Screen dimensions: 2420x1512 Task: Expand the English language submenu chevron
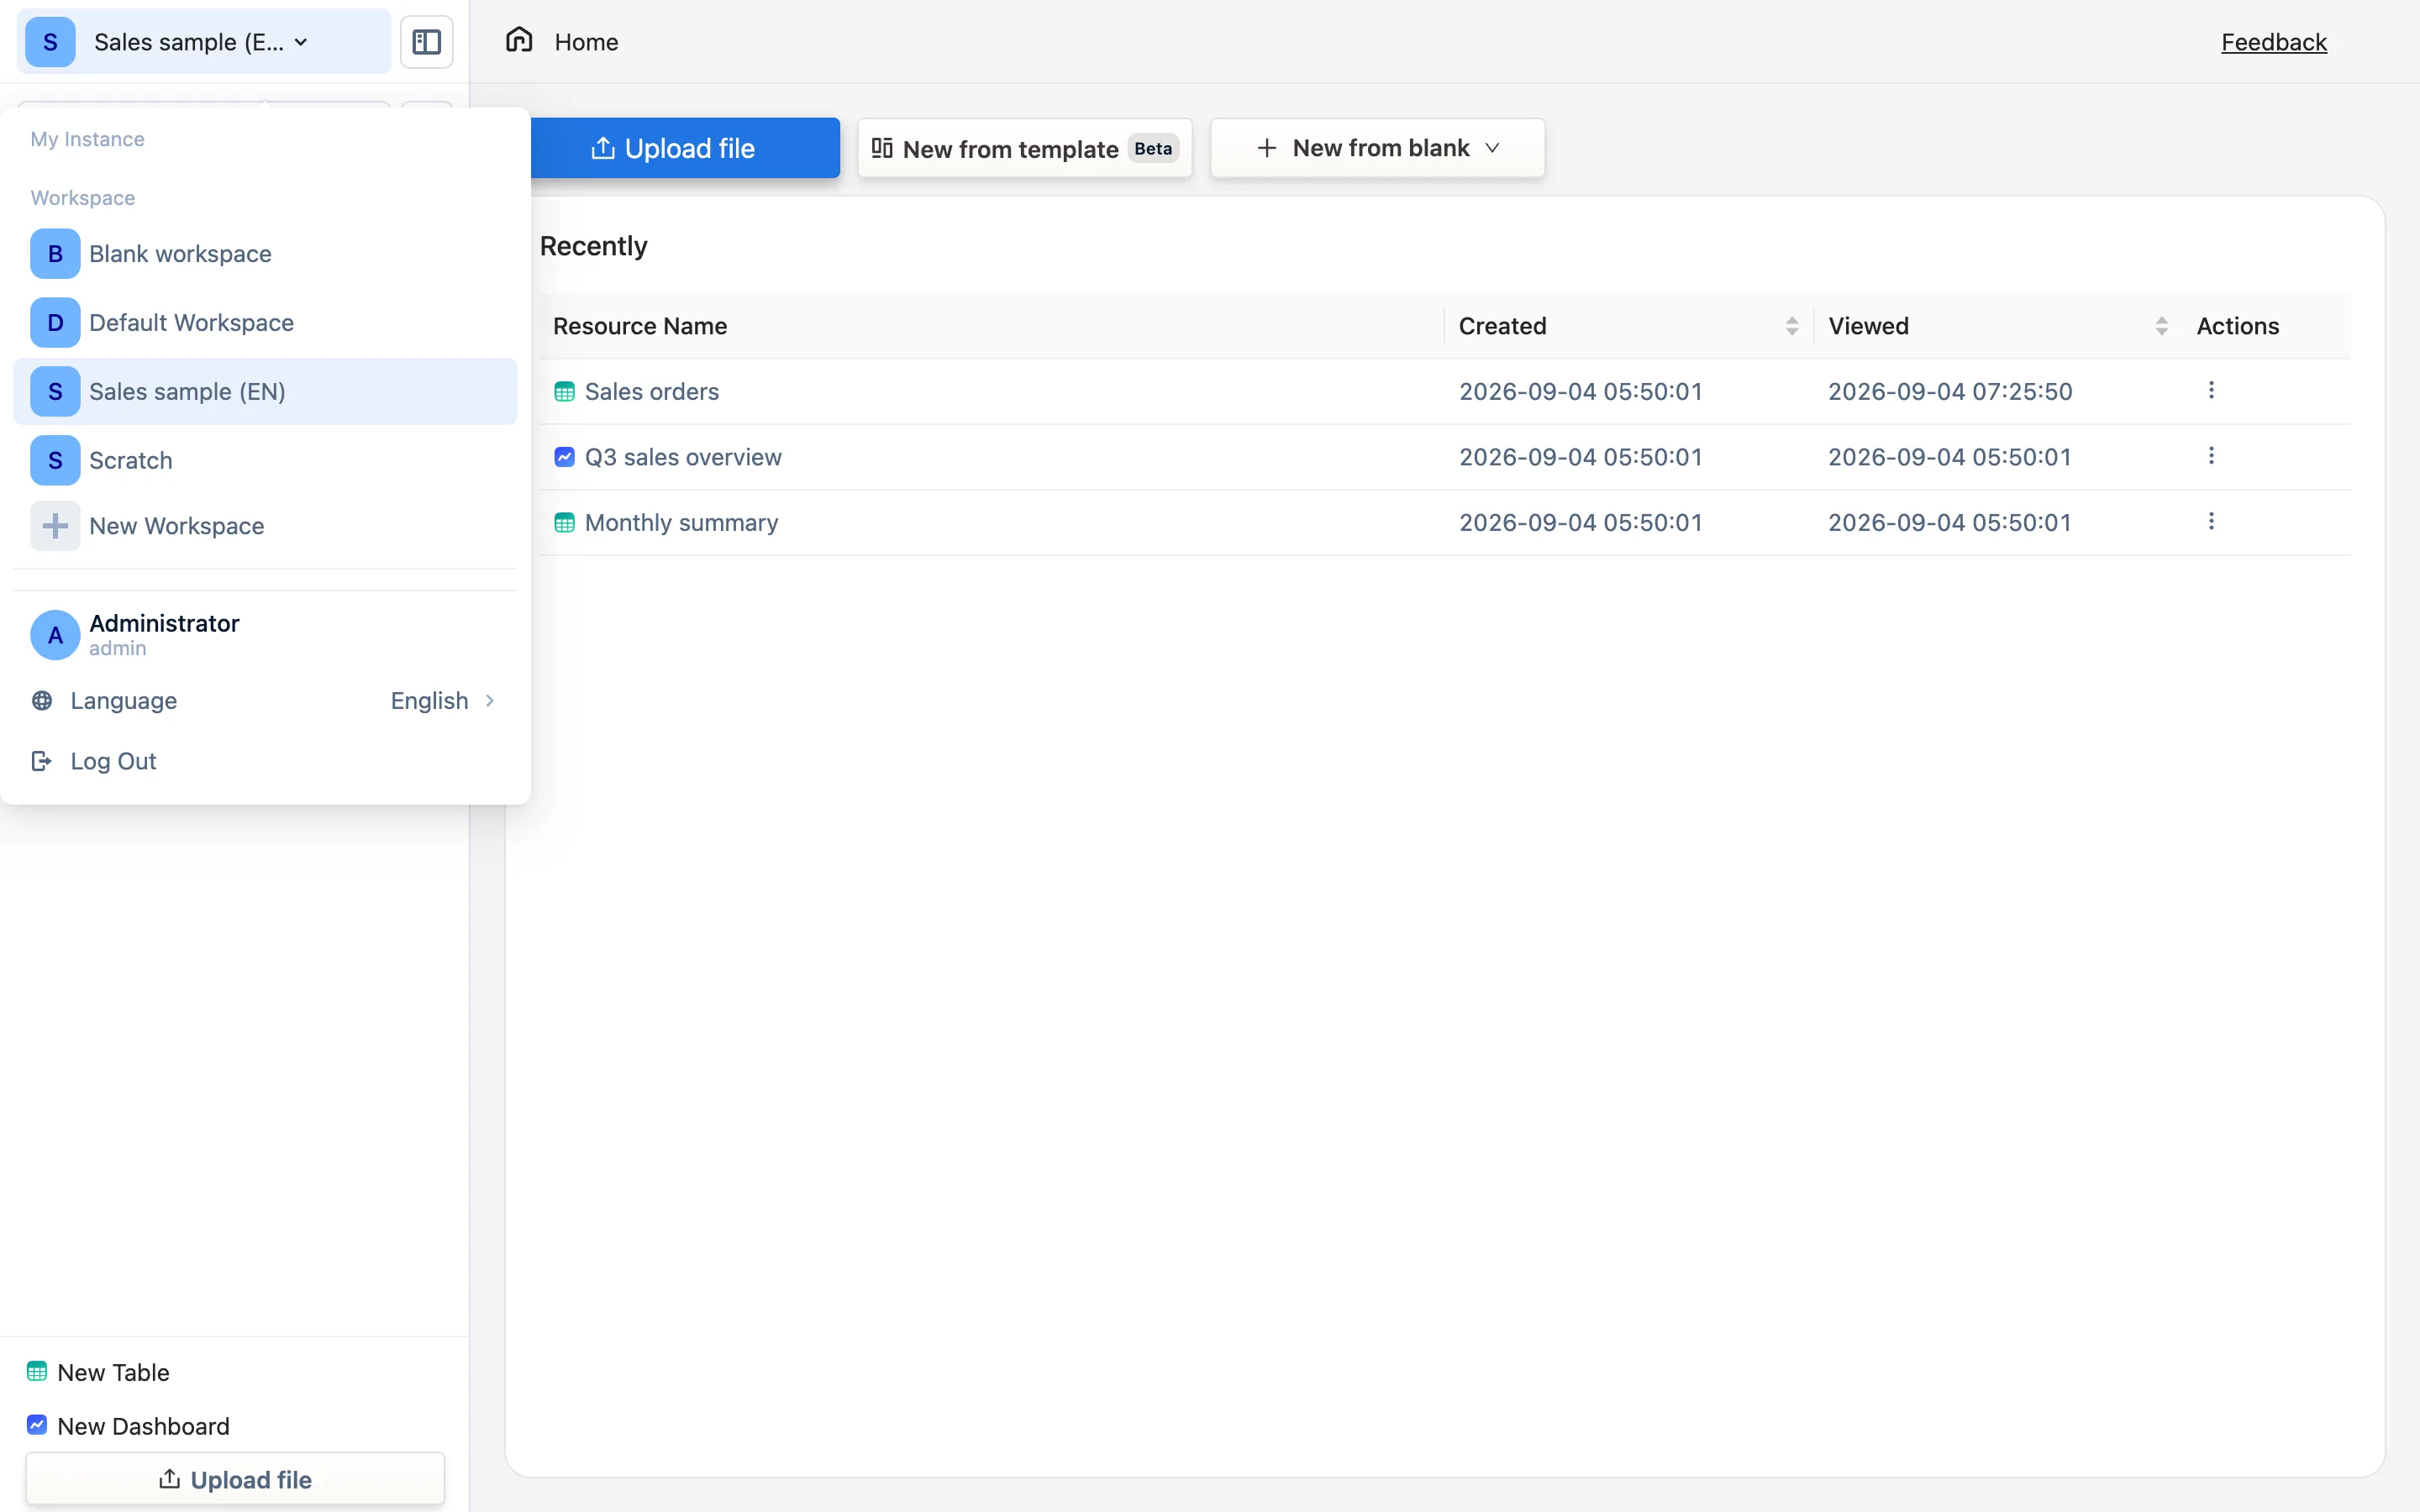[490, 701]
